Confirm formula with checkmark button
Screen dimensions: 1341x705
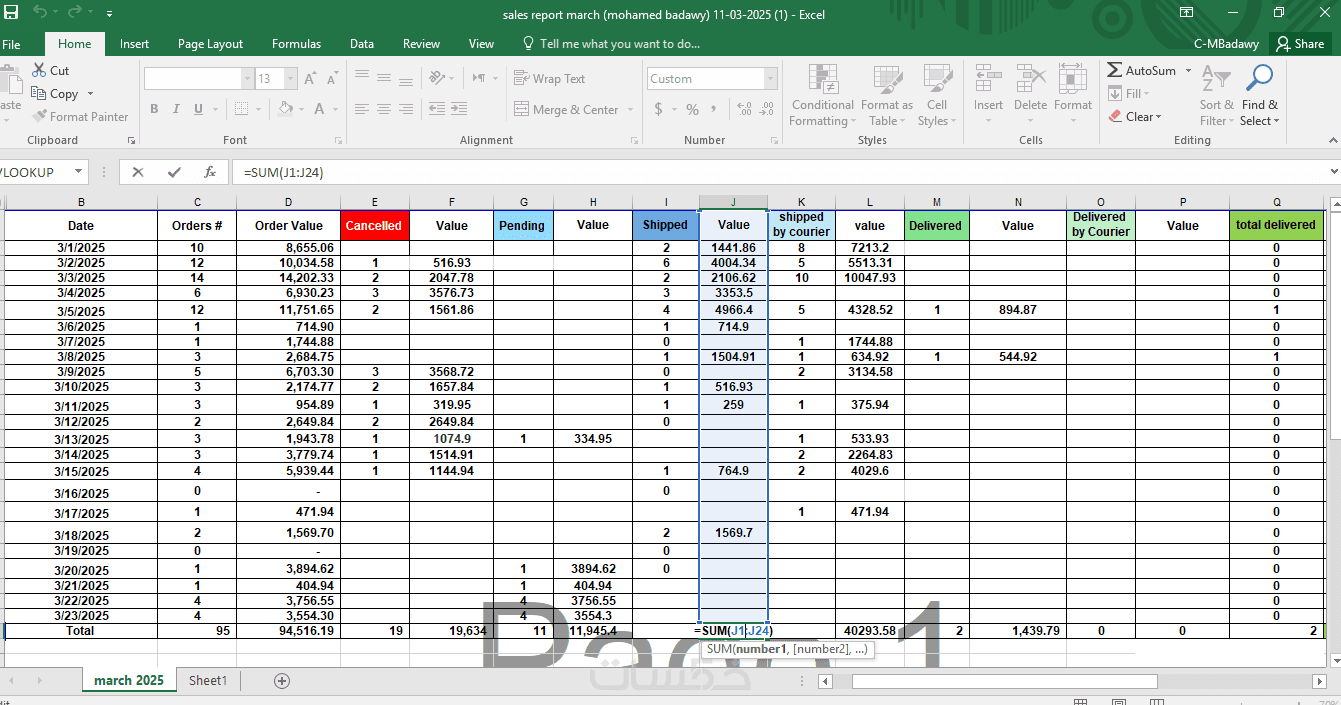click(174, 172)
